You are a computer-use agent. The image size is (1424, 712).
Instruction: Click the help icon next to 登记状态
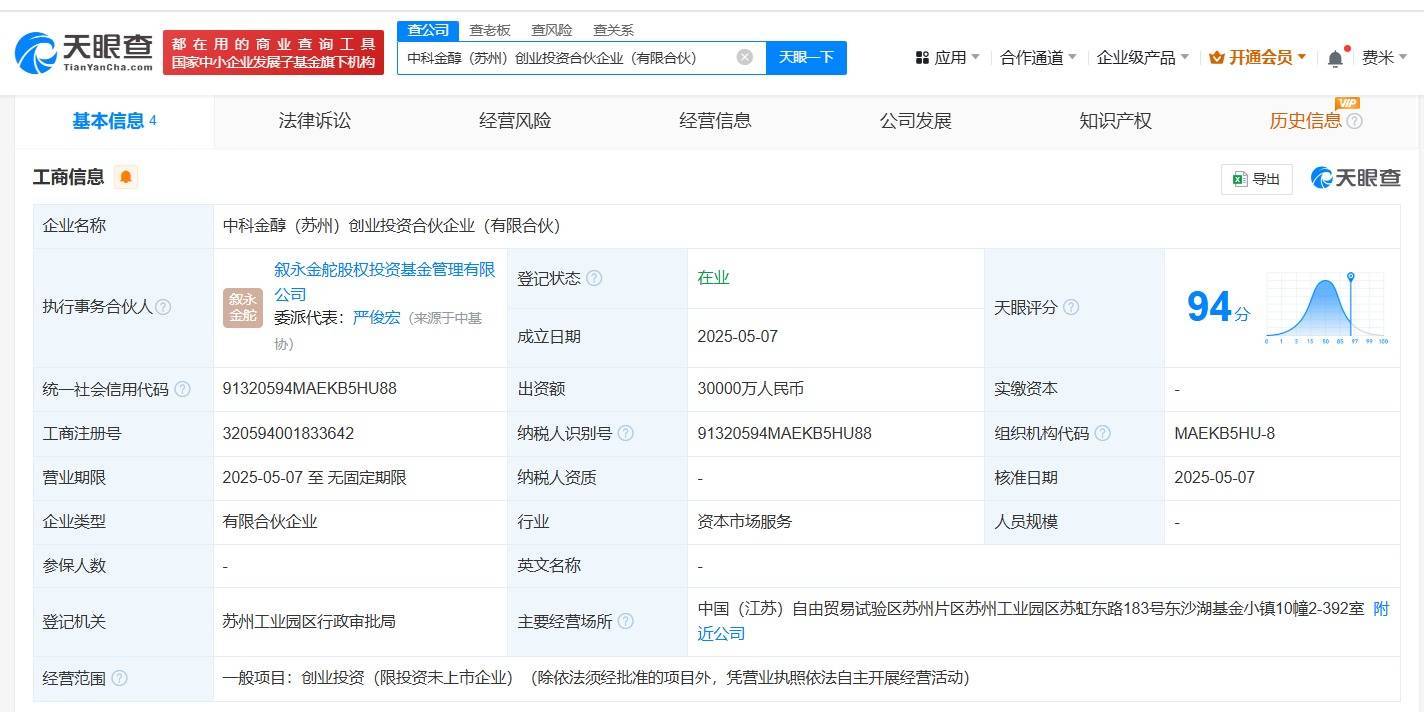click(594, 278)
